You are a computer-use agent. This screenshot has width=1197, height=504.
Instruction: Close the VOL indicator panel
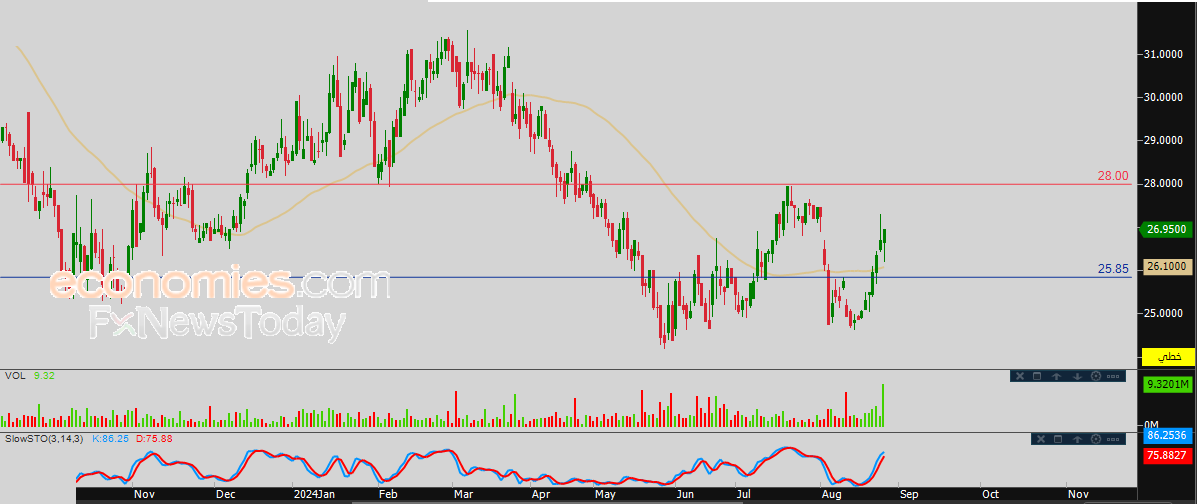[x=1020, y=376]
